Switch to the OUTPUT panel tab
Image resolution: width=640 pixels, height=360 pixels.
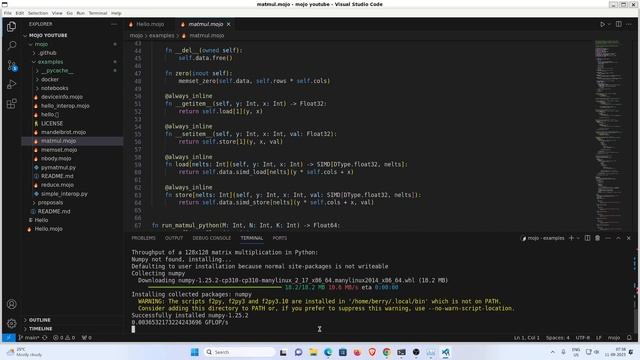point(174,238)
